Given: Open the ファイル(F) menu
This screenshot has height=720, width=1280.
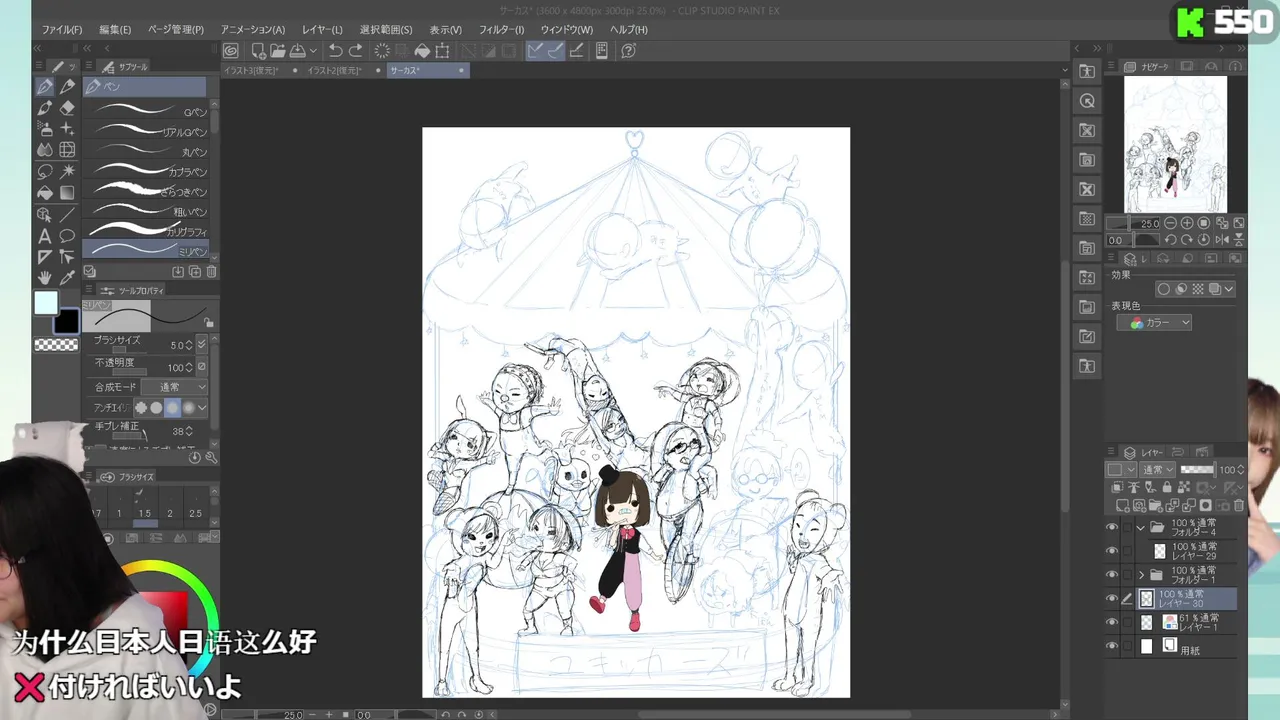Looking at the screenshot, I should [x=62, y=30].
